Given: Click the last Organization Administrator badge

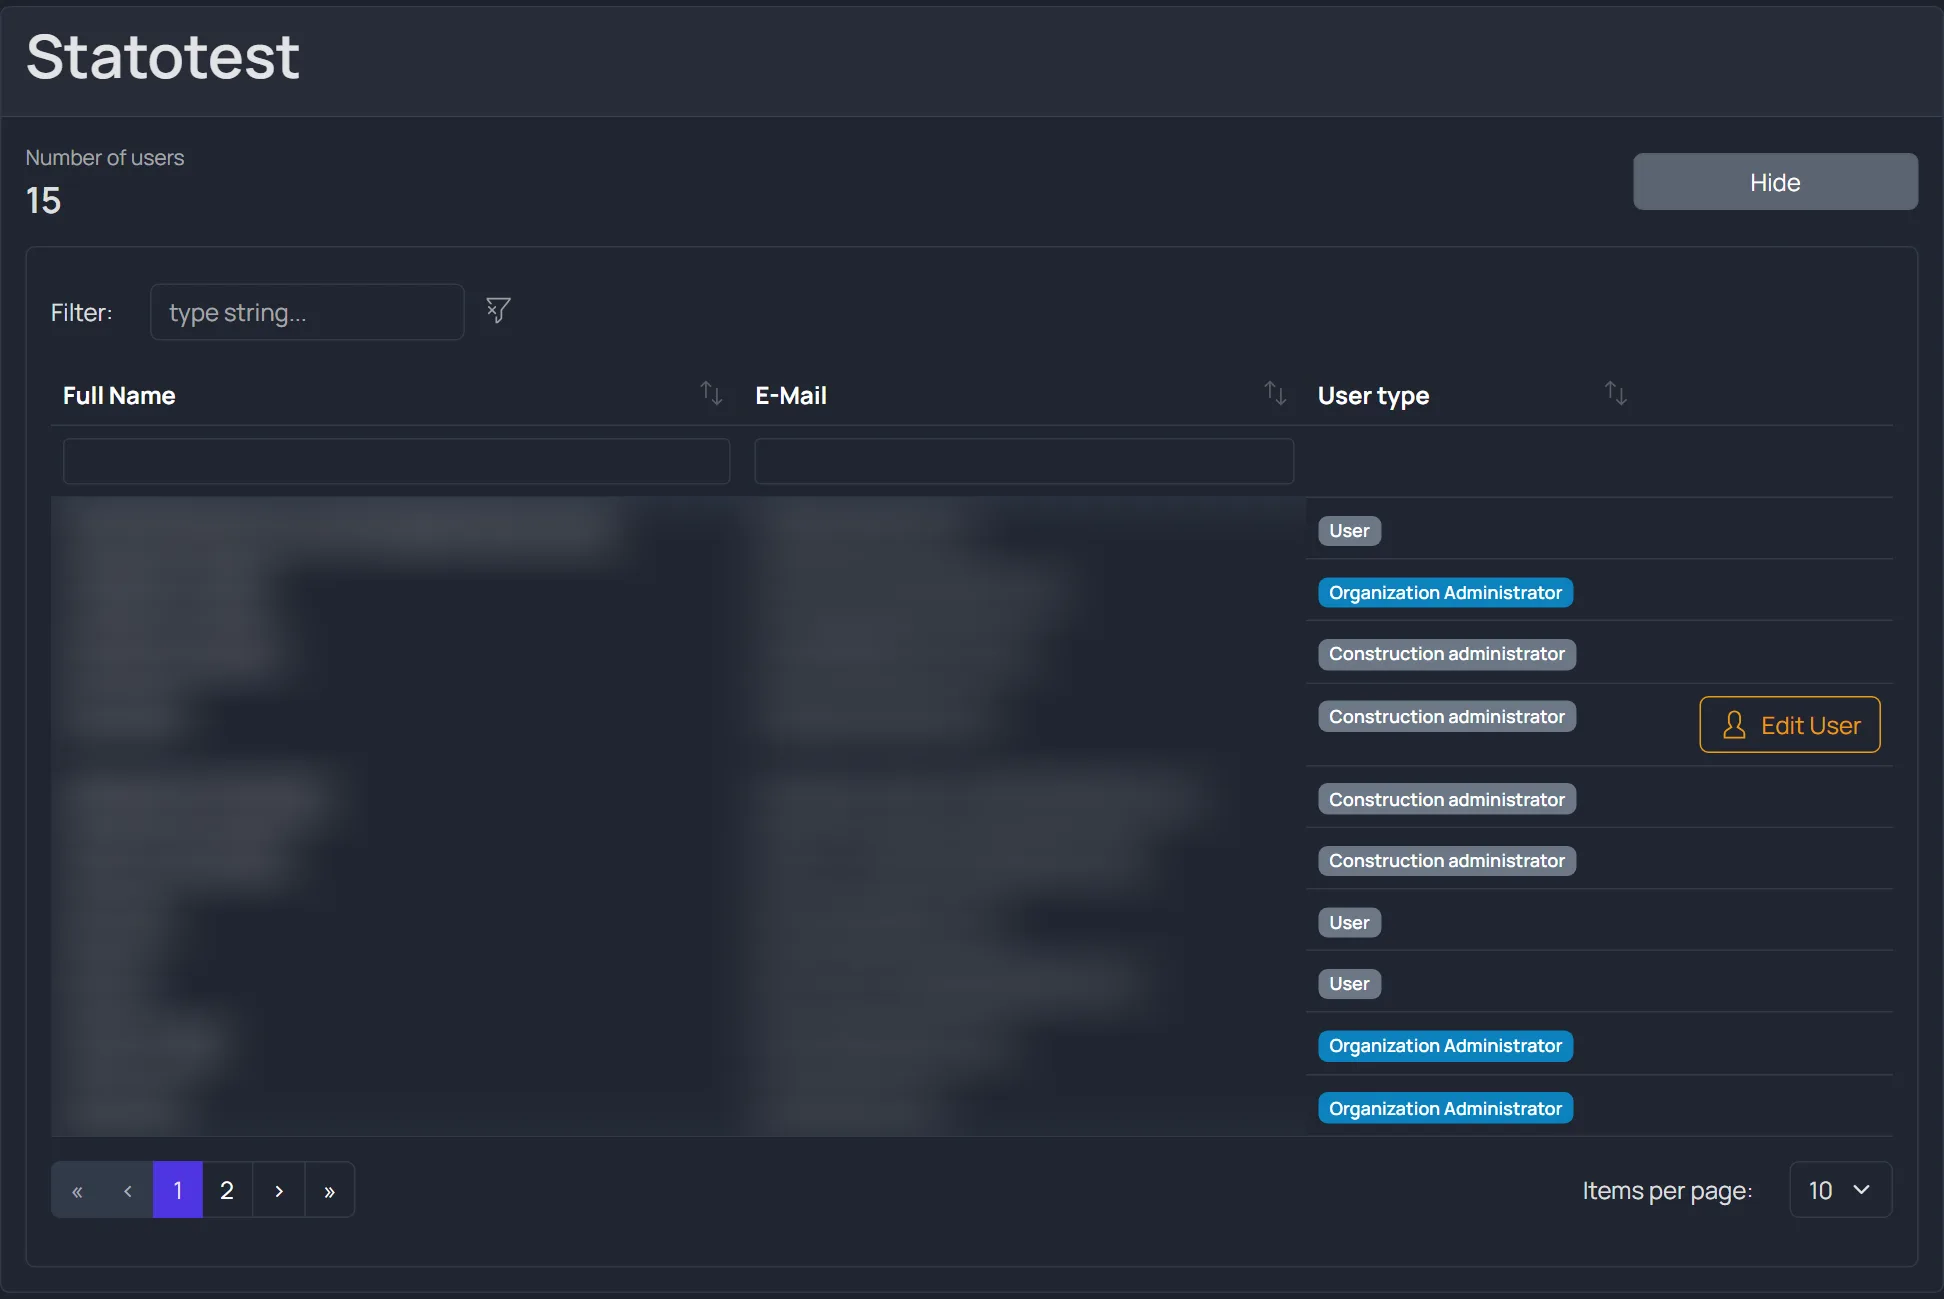Looking at the screenshot, I should point(1445,1109).
